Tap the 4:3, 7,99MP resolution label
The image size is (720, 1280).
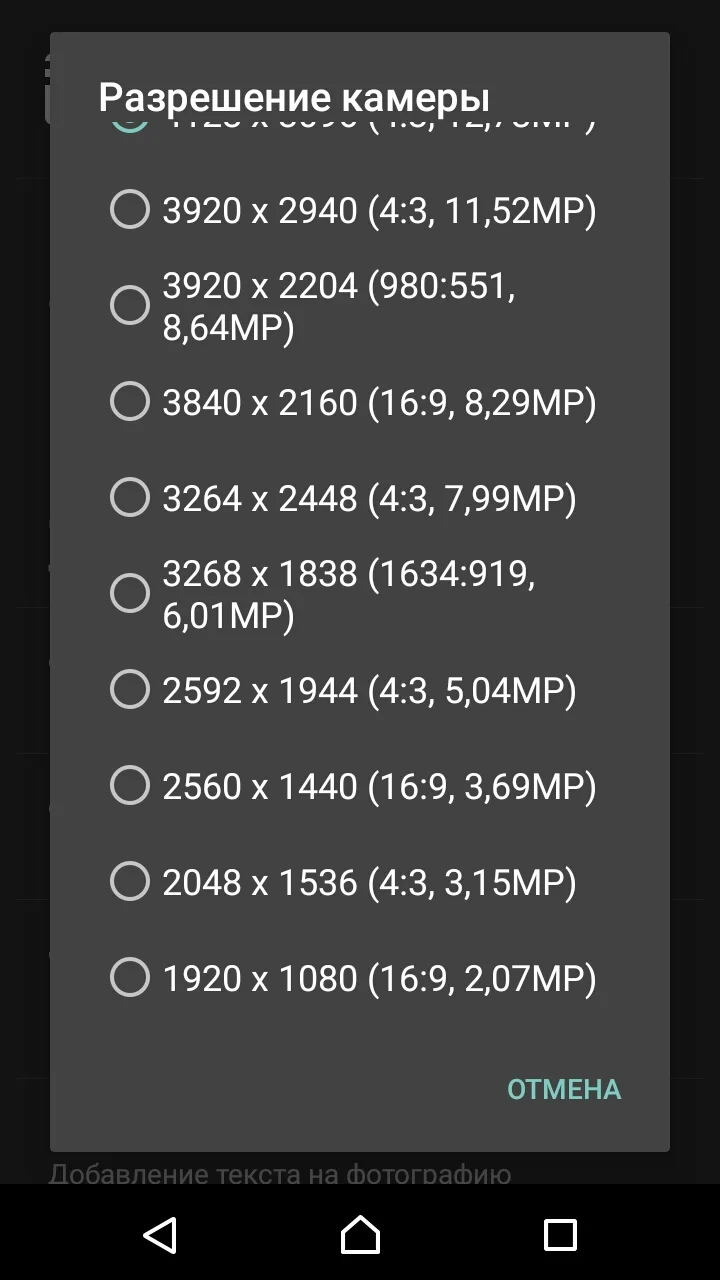[370, 498]
